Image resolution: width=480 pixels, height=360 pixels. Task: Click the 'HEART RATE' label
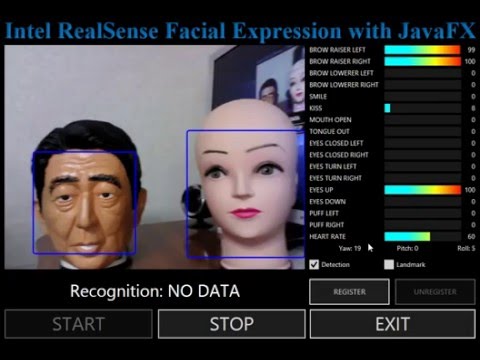click(x=327, y=236)
